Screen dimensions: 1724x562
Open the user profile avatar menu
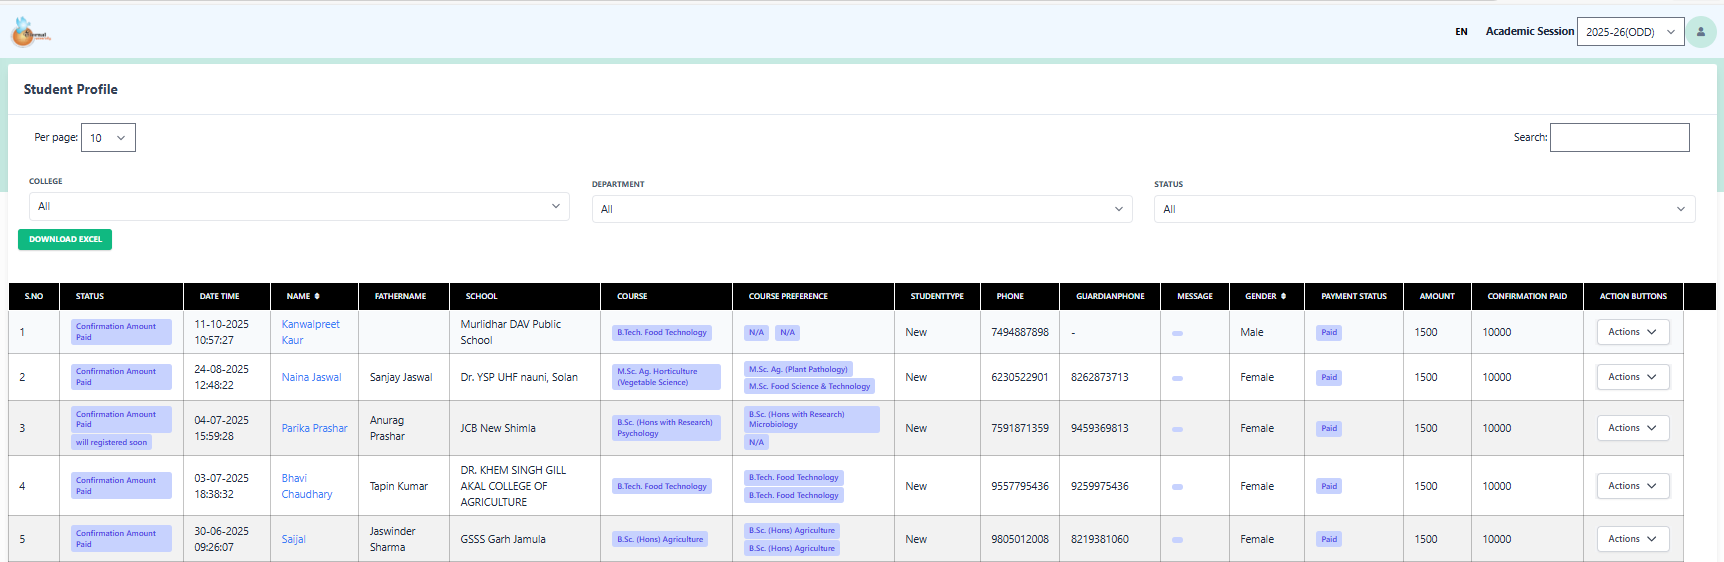[1700, 32]
